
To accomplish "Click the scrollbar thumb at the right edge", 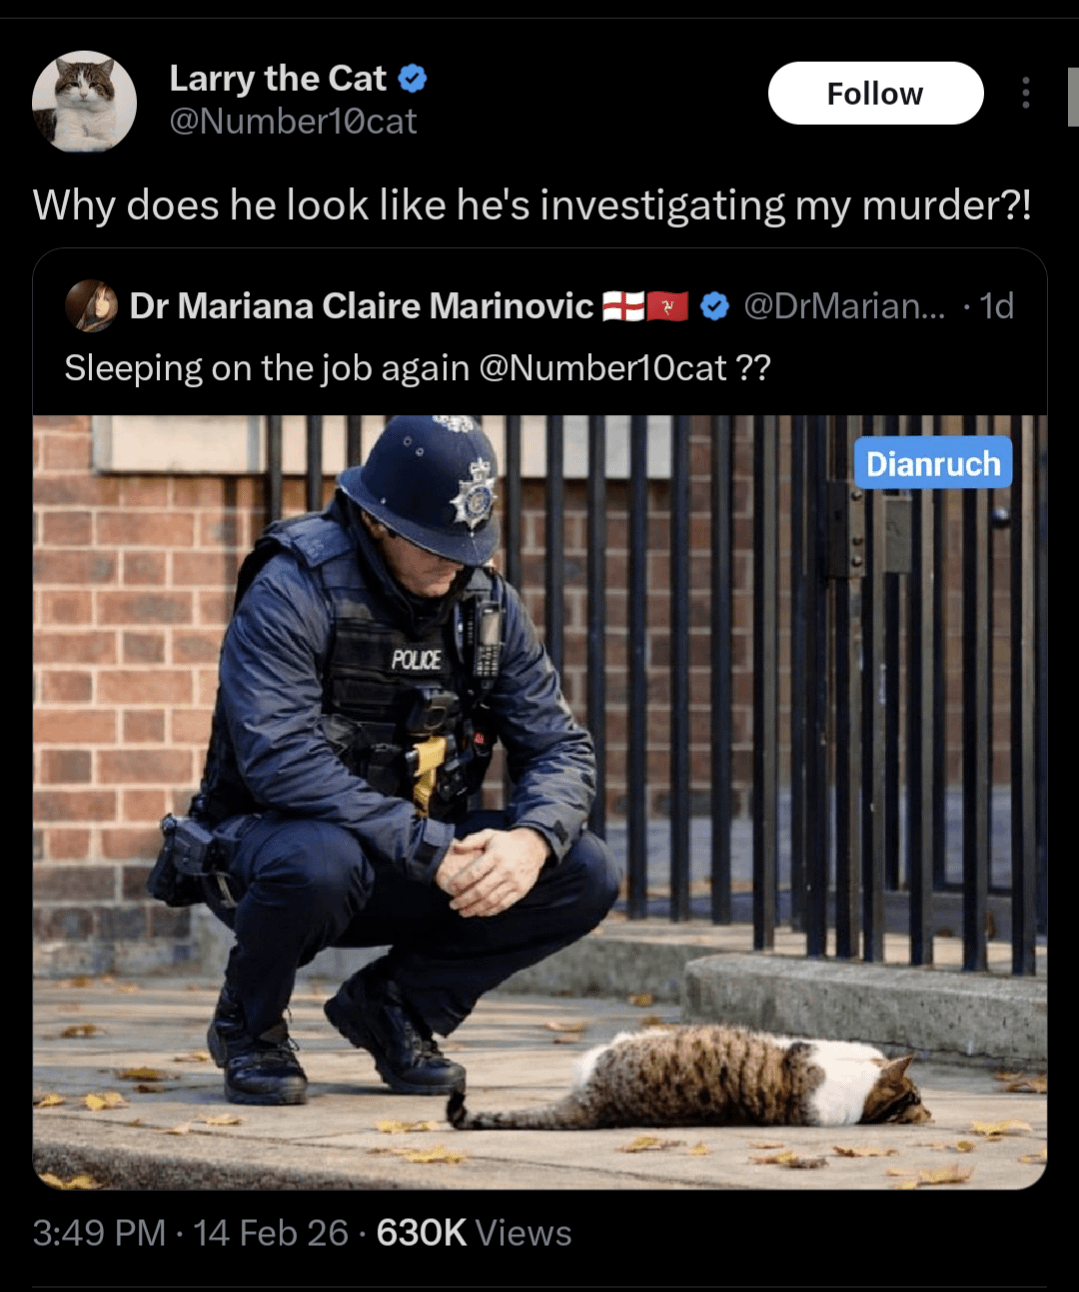I will pyautogui.click(x=1073, y=96).
